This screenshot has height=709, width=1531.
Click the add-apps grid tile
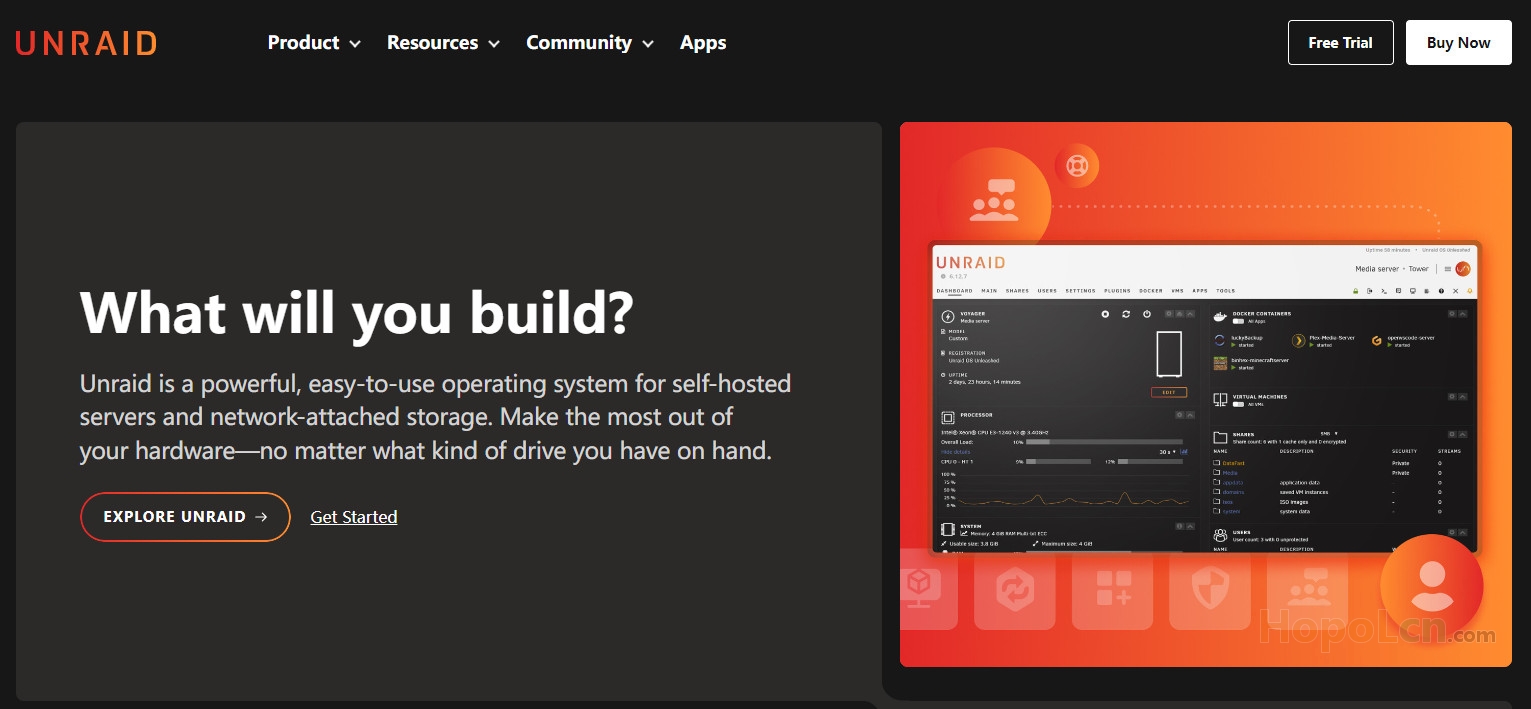point(1113,589)
